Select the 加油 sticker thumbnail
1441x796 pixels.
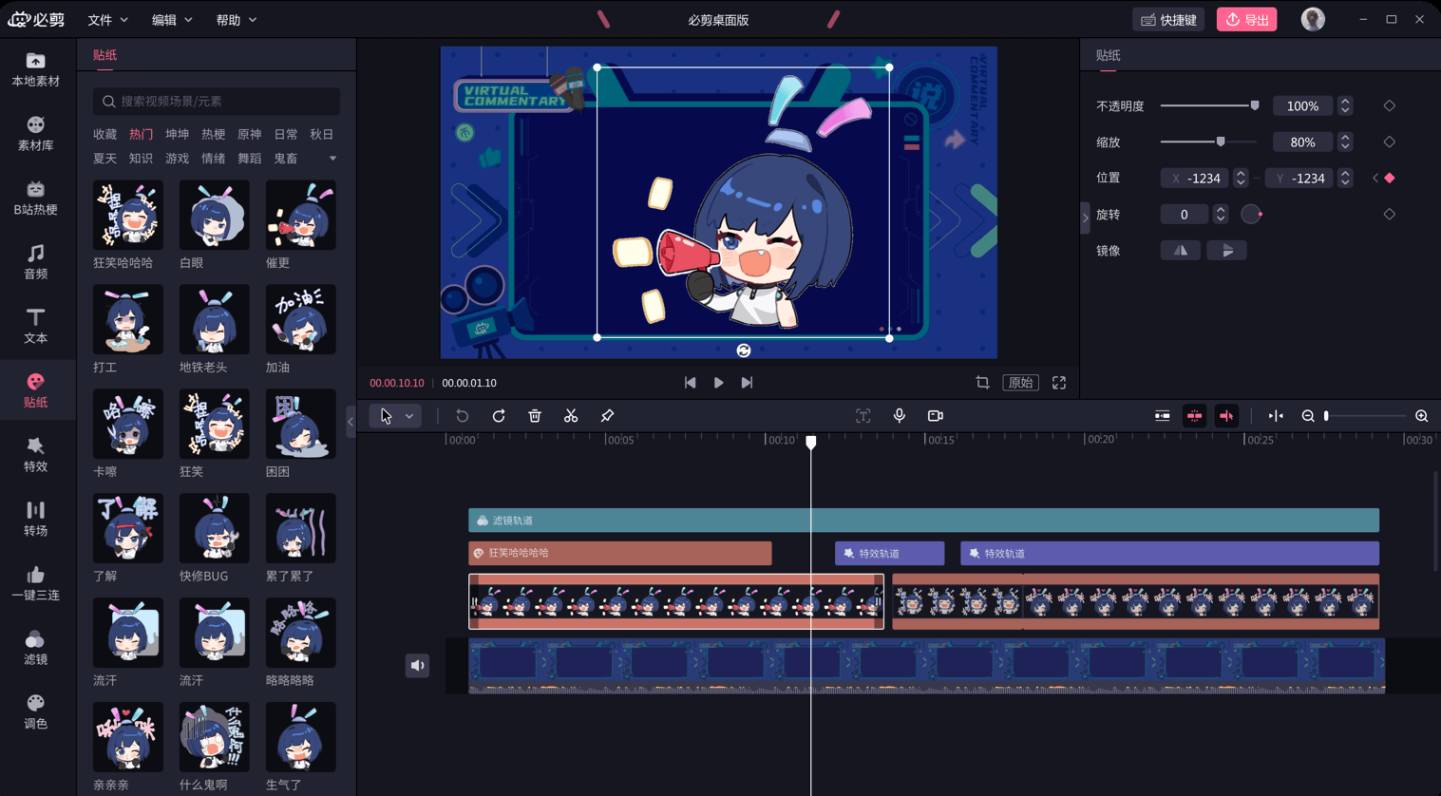tap(300, 320)
